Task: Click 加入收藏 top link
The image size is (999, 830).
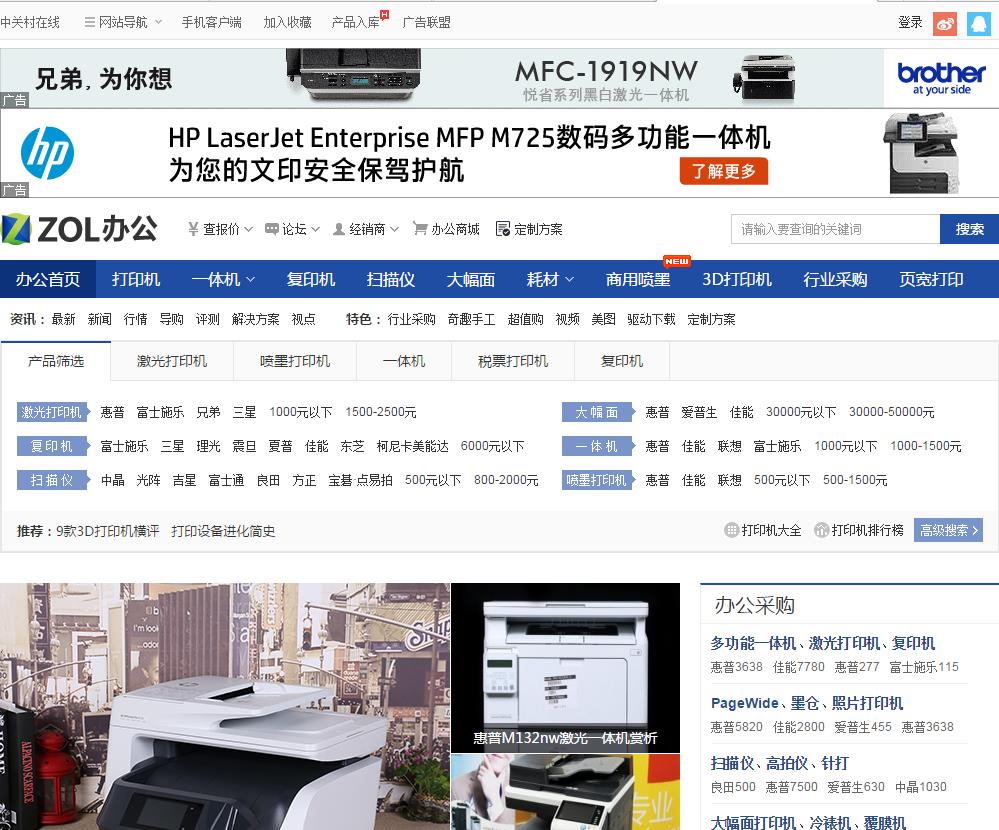Action: pos(287,22)
